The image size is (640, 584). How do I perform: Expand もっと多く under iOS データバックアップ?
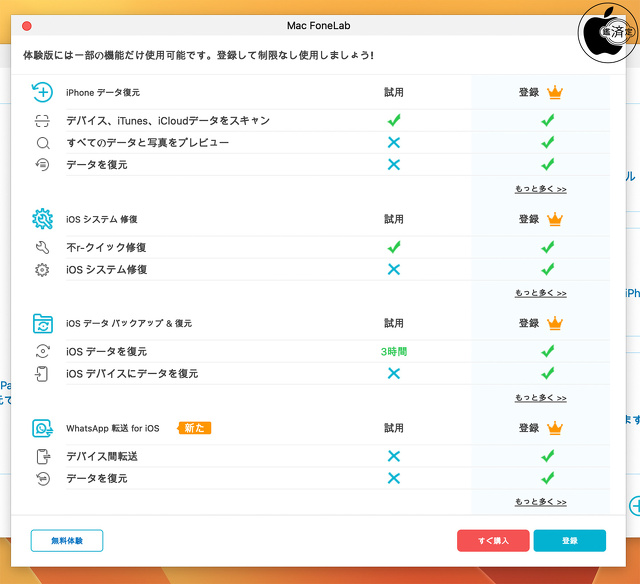(540, 397)
